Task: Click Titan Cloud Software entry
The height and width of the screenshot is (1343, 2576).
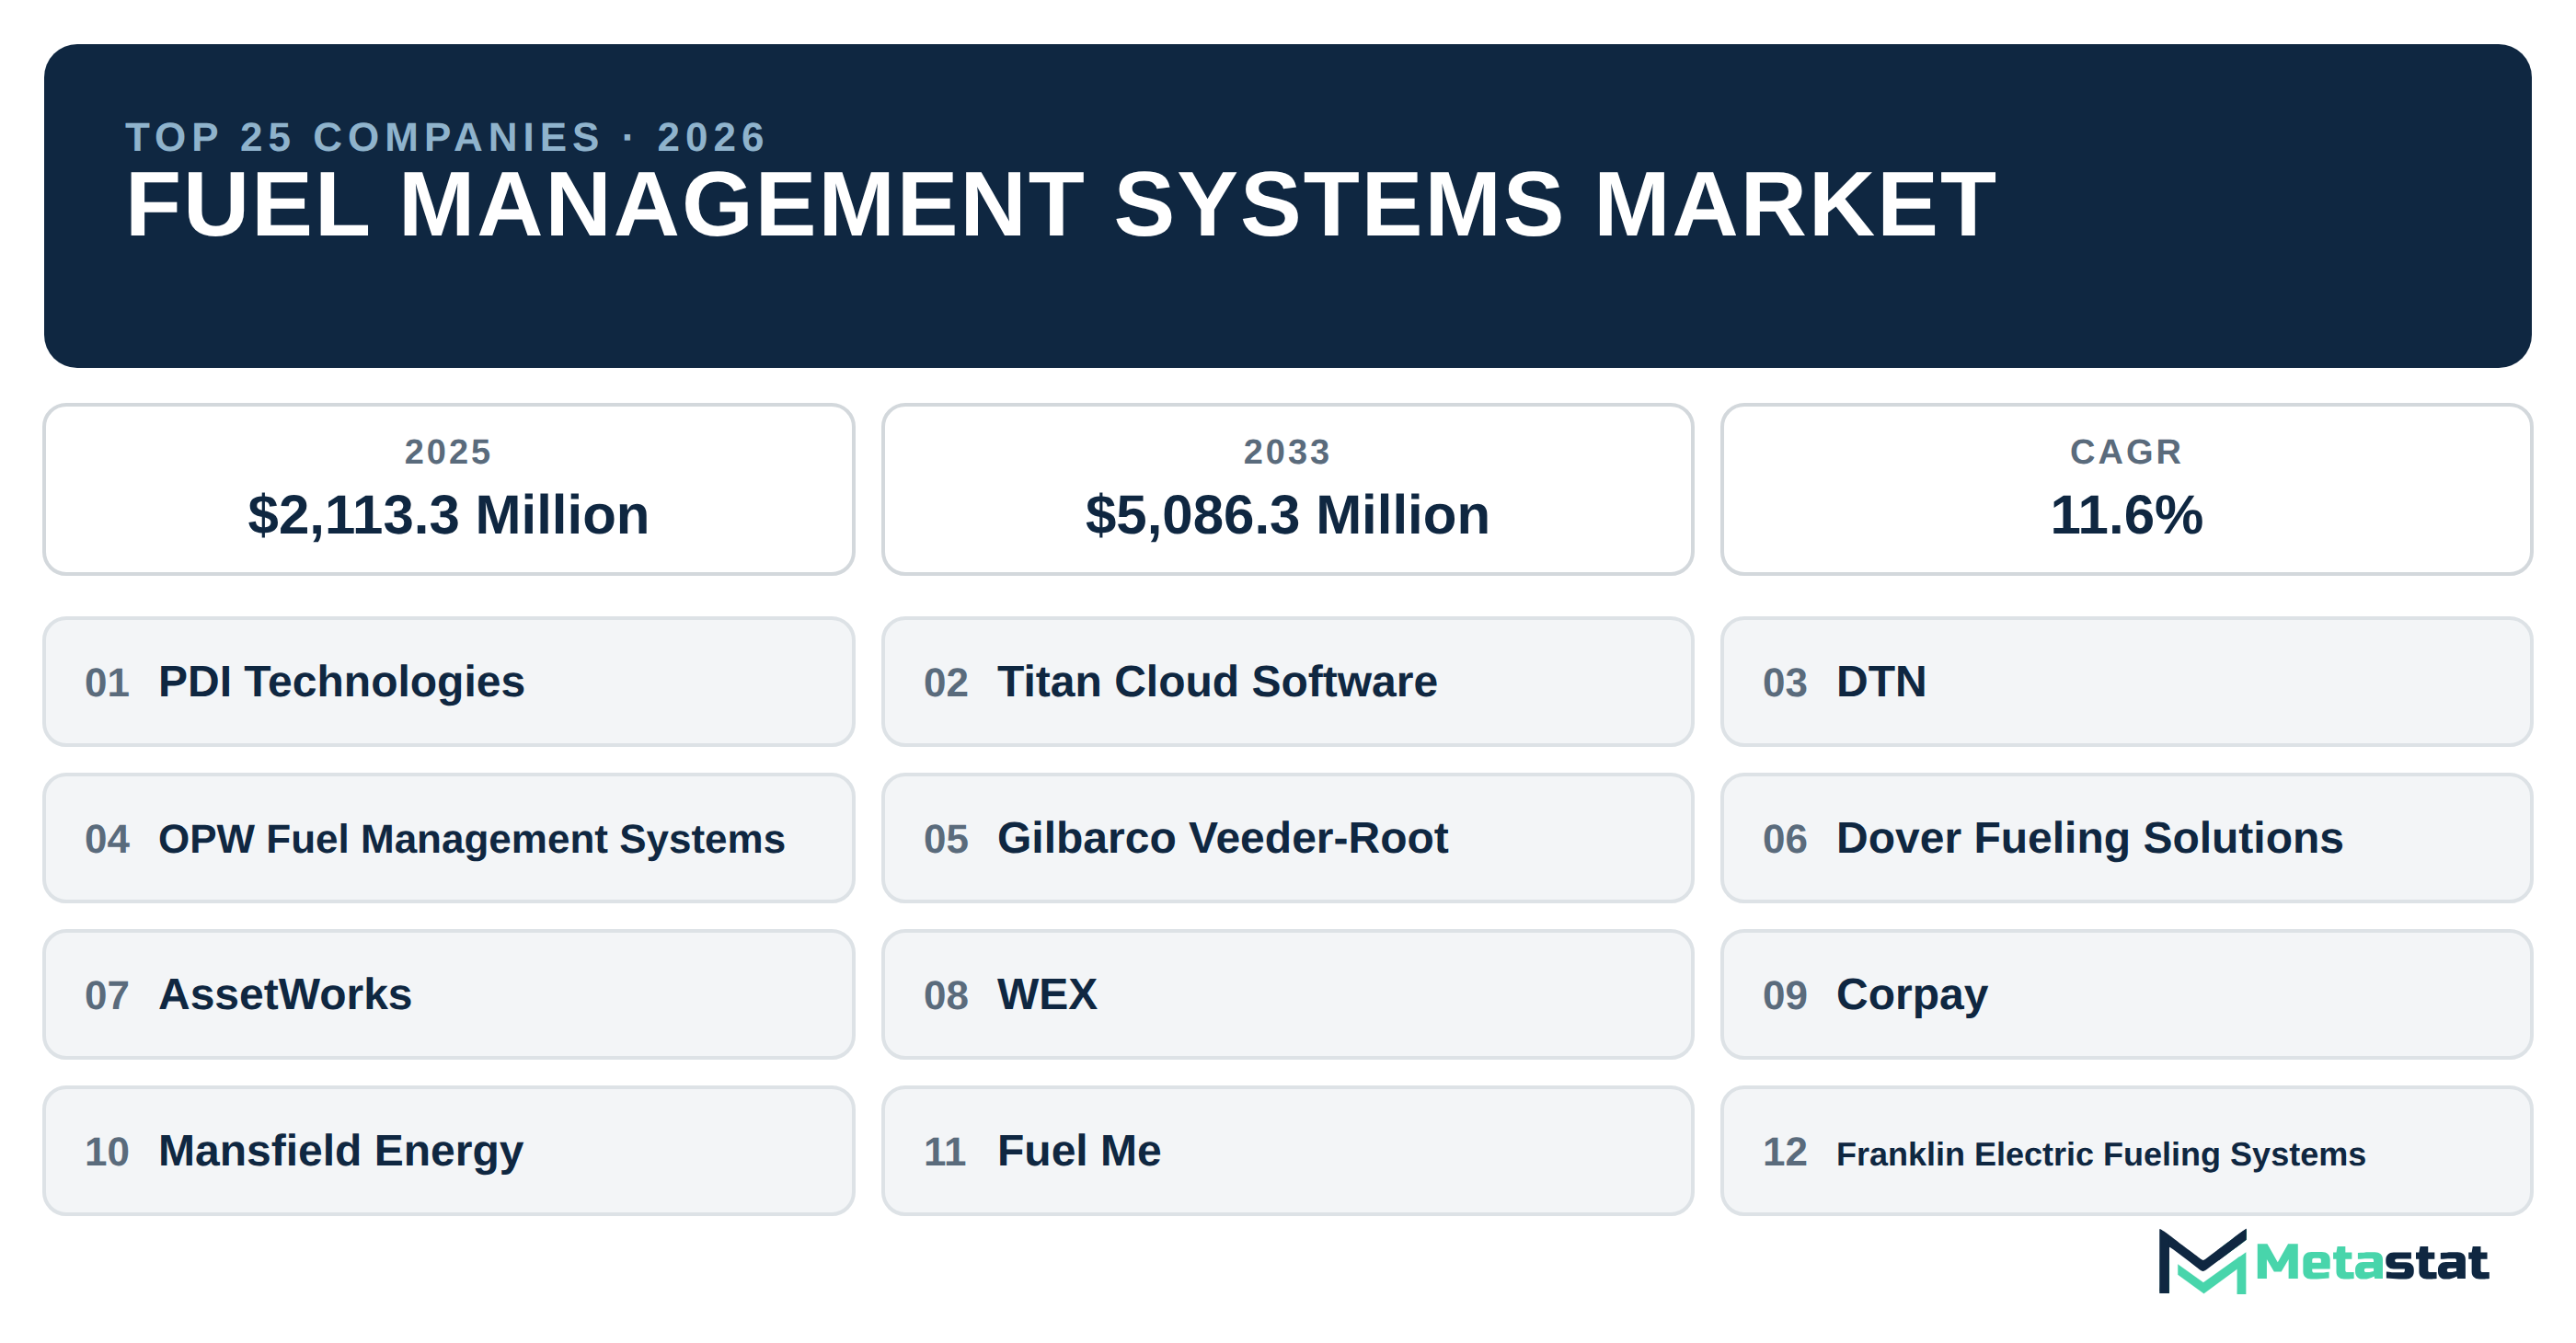Action: 1288,682
